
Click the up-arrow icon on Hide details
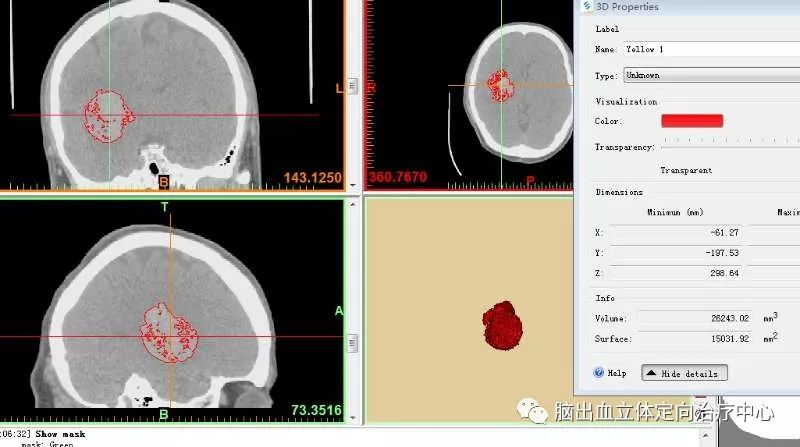pos(652,373)
